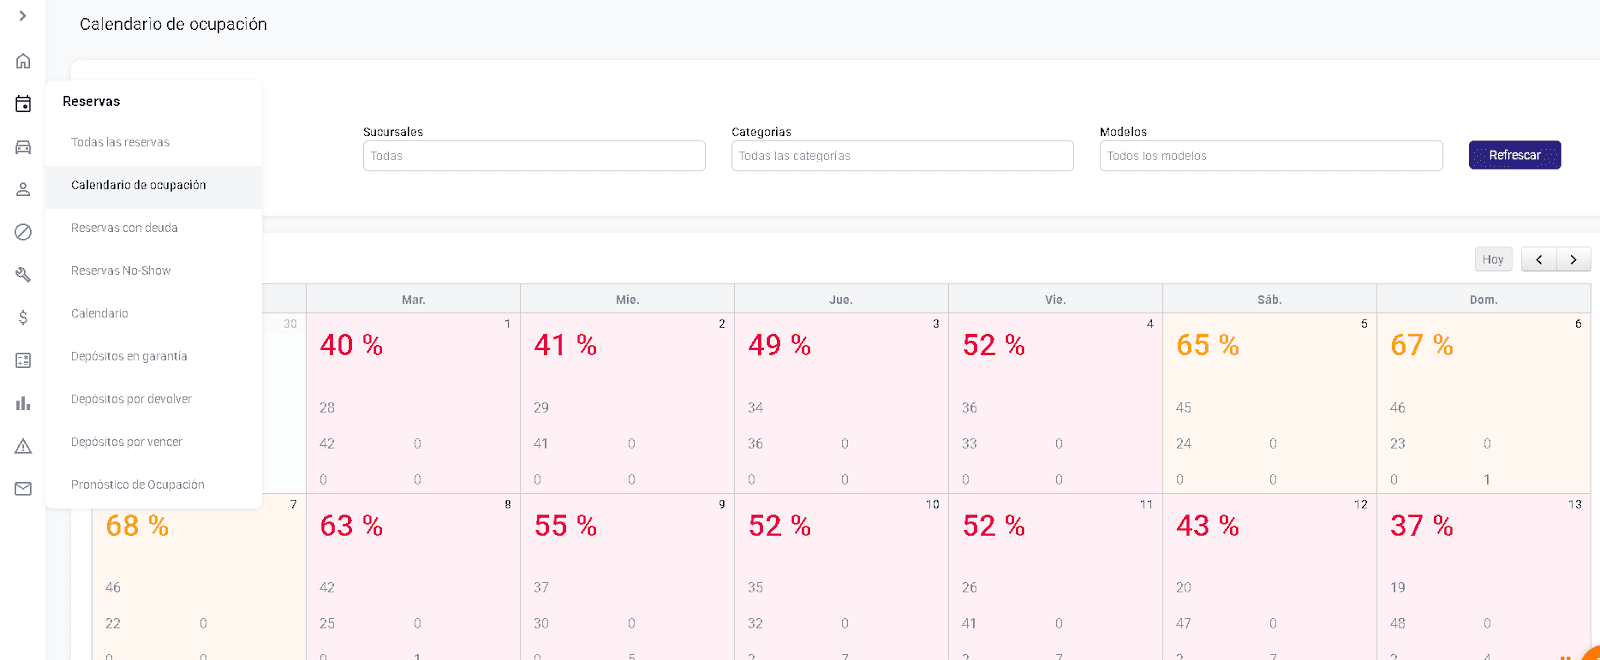Click the Hoy button

[x=1493, y=260]
